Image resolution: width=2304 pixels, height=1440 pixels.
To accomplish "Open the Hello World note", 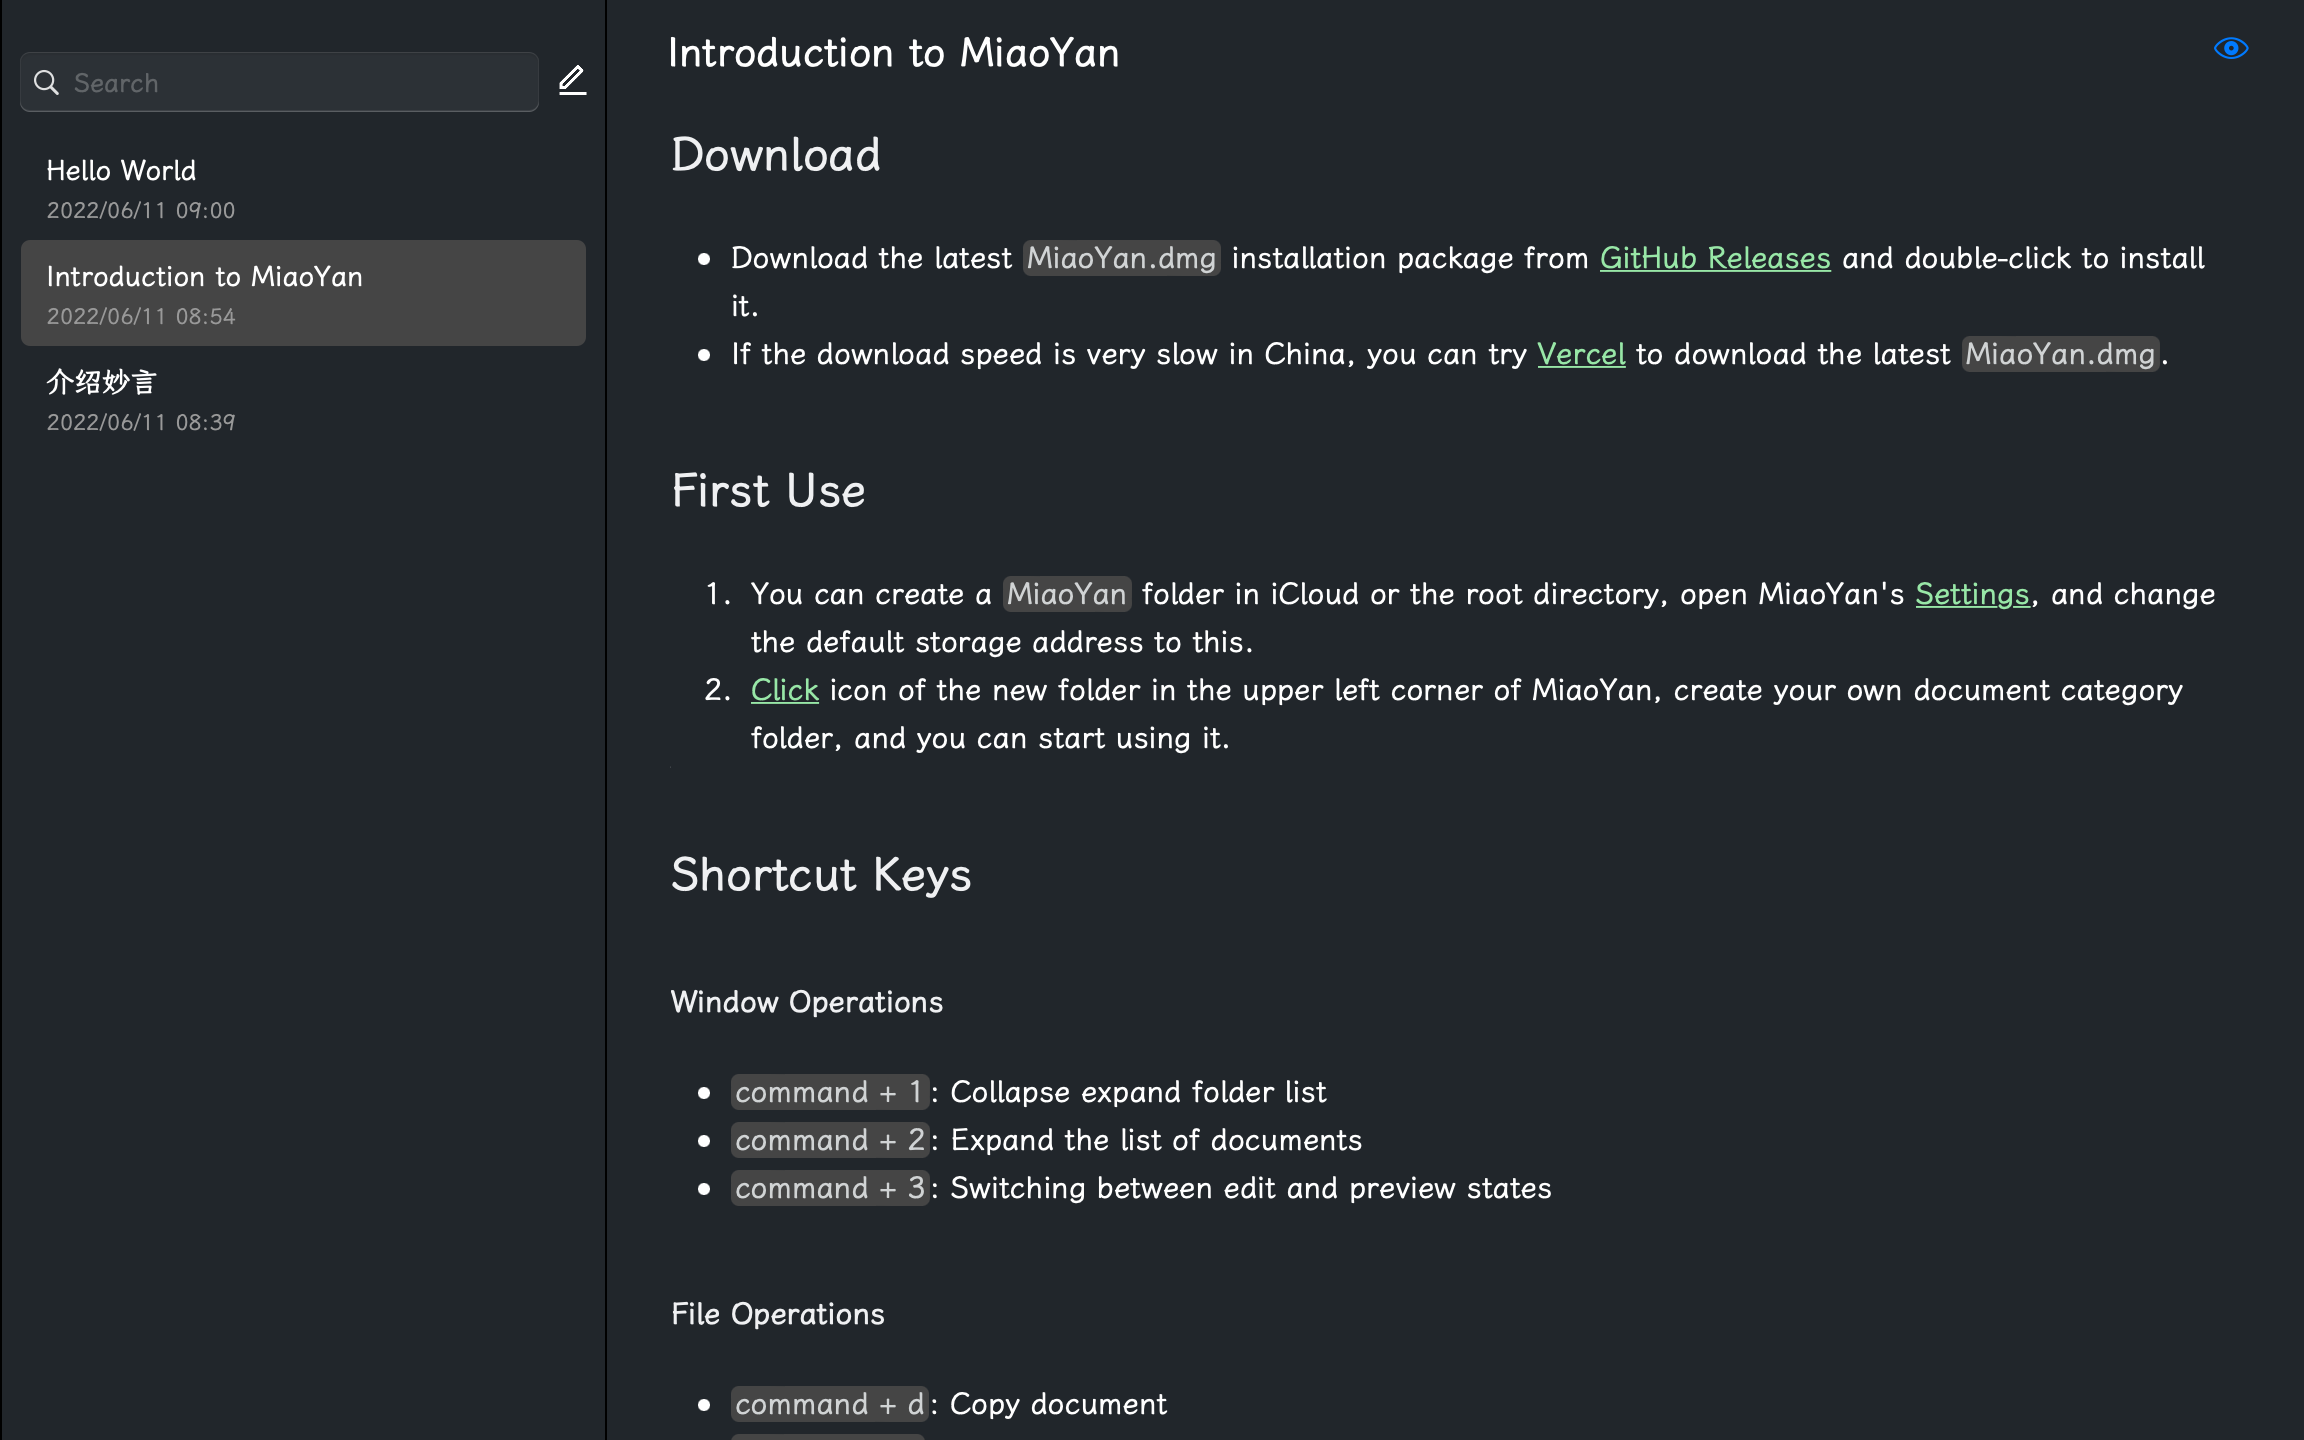I will pyautogui.click(x=303, y=188).
